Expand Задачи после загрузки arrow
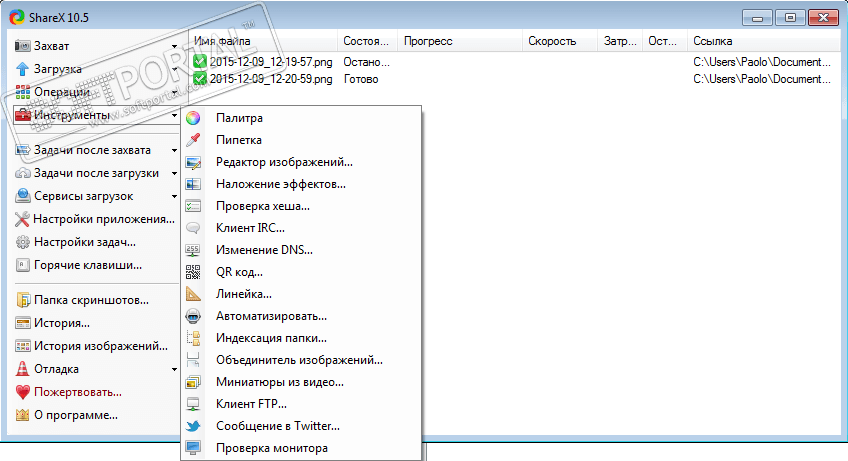Screen dimensions: 848x461 coord(174,174)
